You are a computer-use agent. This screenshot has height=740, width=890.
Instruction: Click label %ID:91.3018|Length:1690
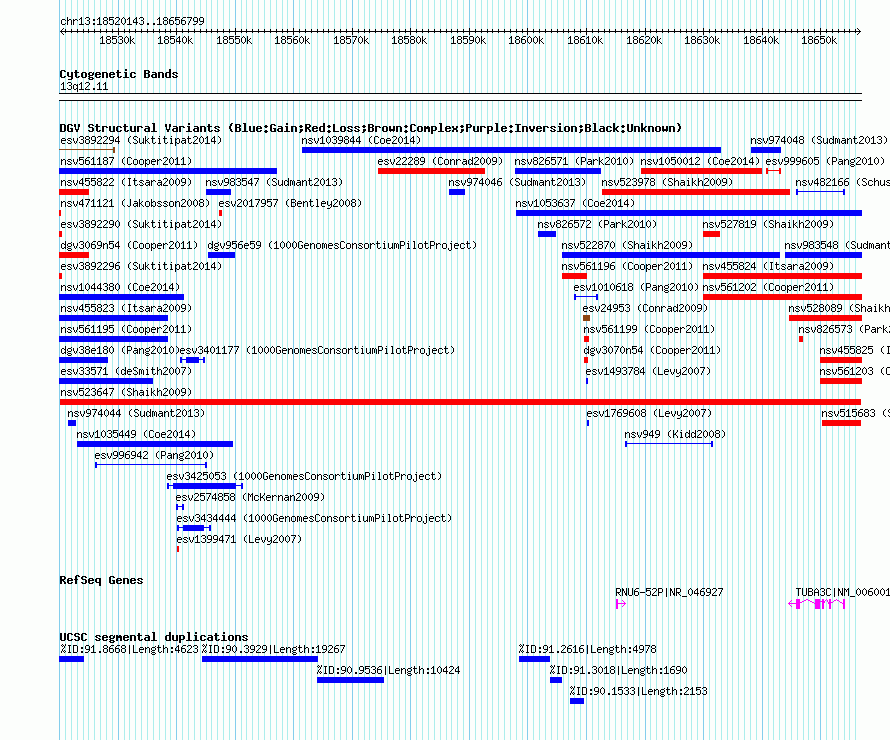point(619,670)
